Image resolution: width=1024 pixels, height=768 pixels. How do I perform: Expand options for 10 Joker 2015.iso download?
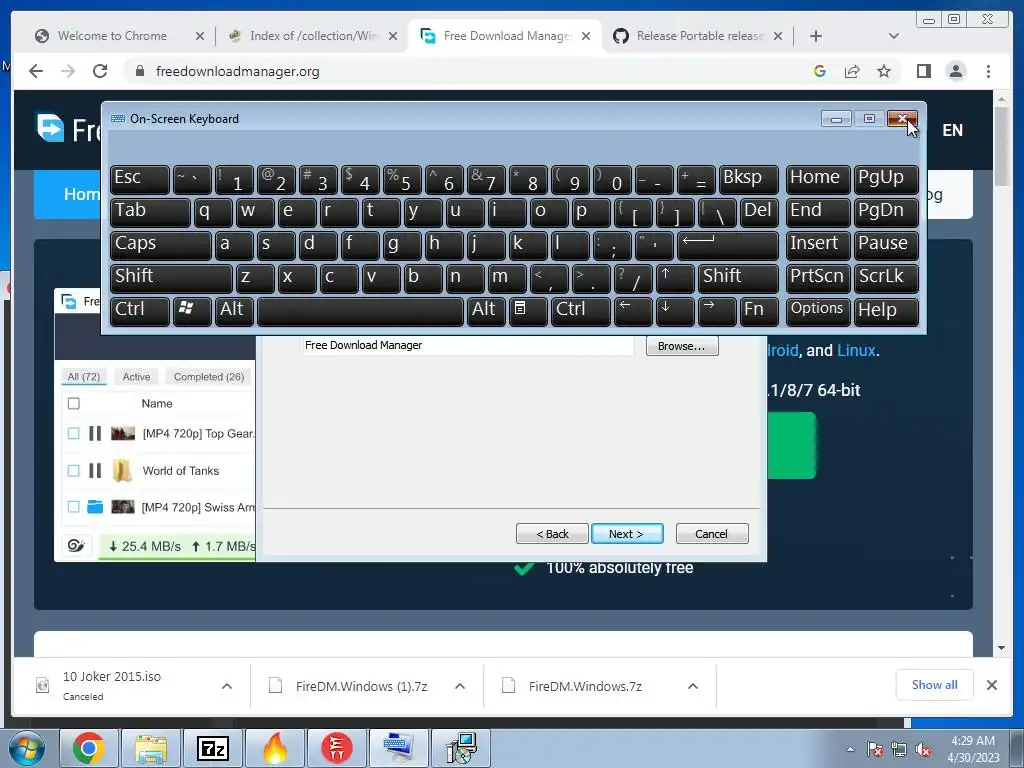227,686
